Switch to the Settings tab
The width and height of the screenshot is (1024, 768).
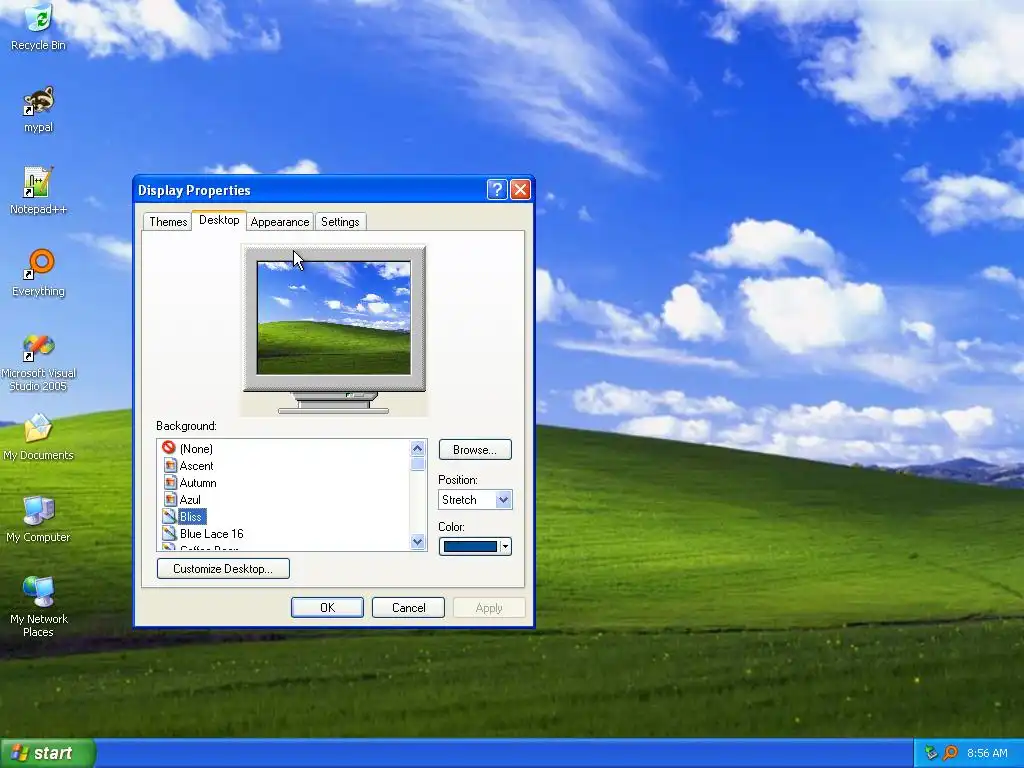[340, 221]
